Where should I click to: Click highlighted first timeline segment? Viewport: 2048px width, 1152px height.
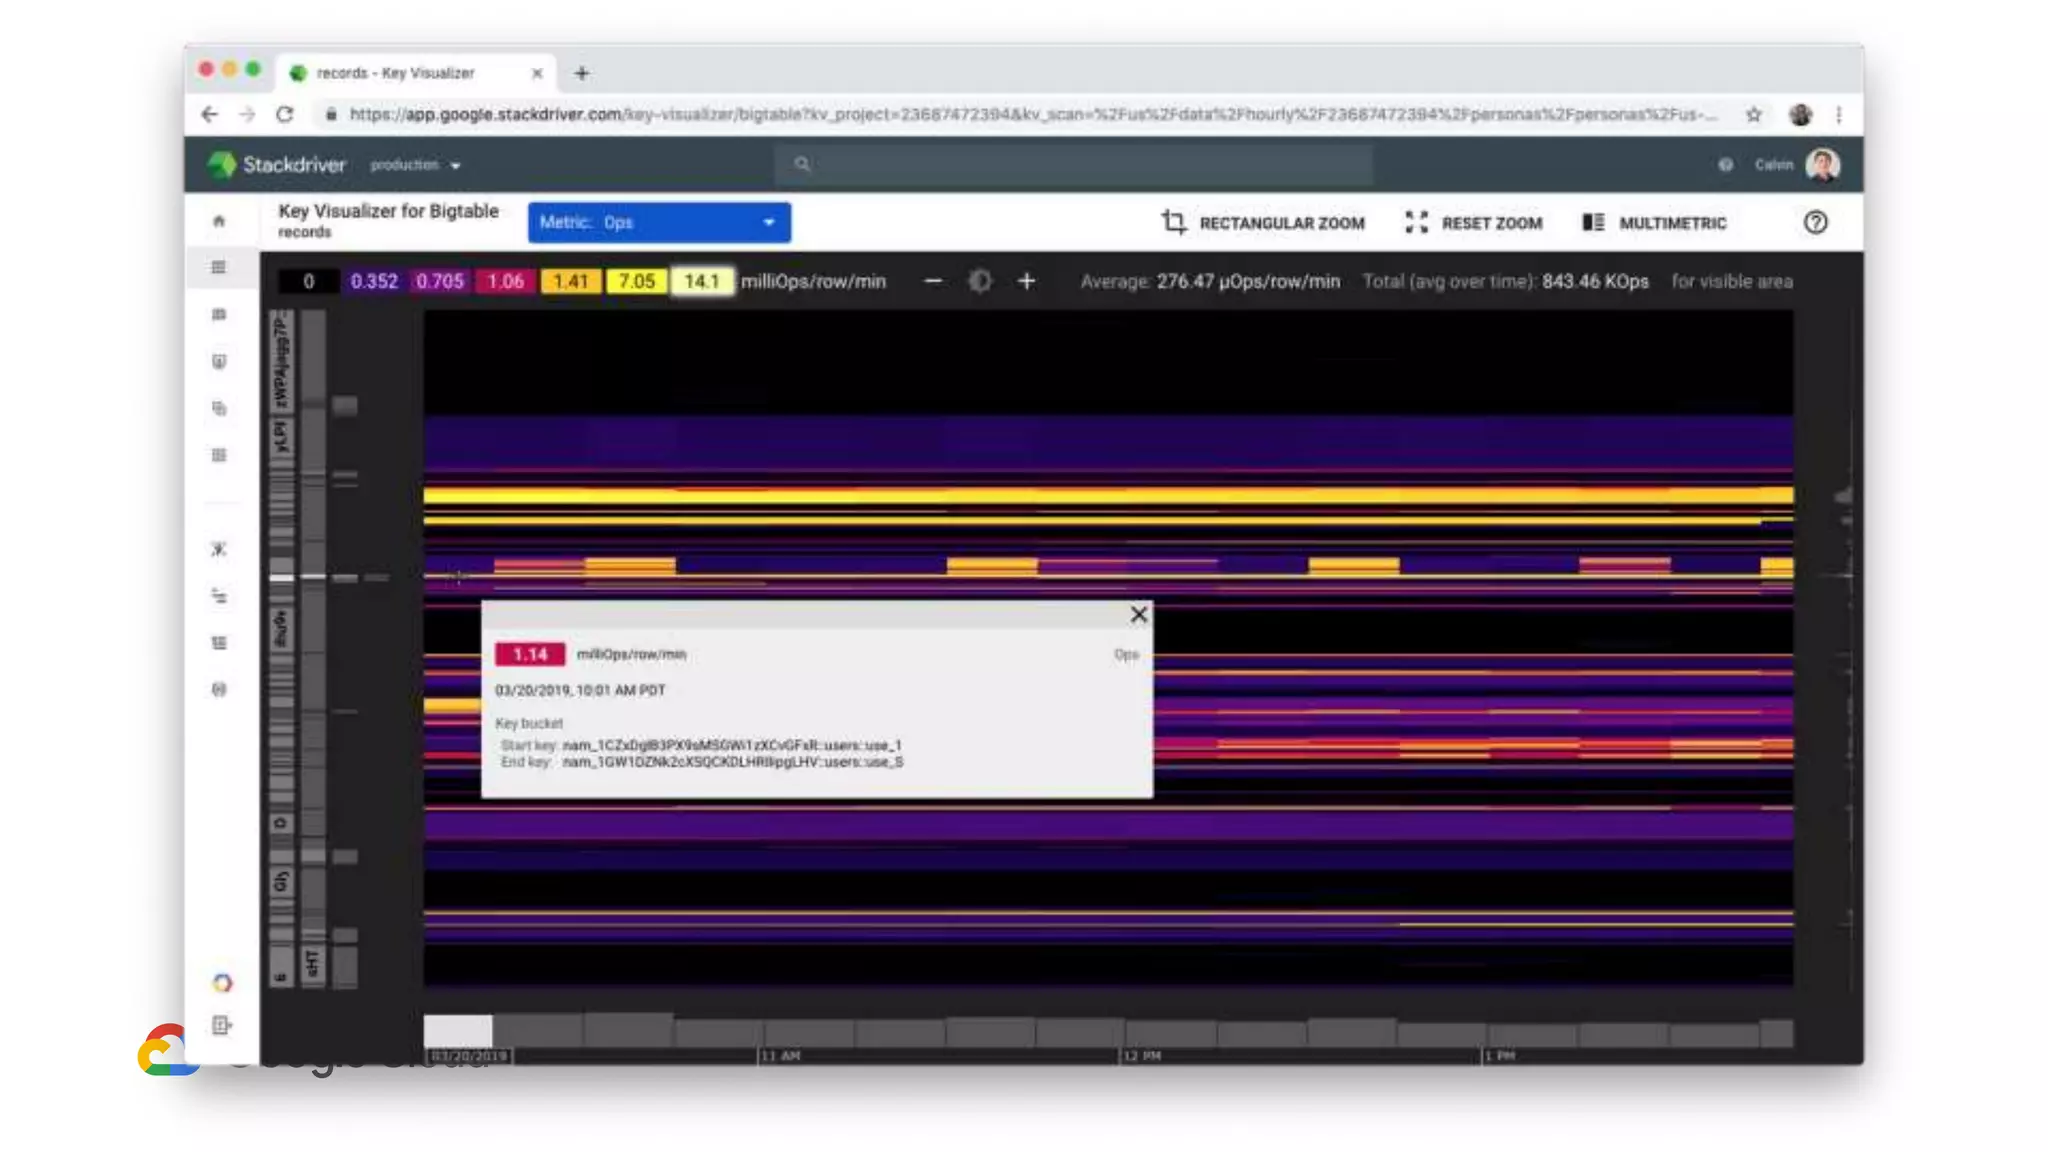point(458,1030)
